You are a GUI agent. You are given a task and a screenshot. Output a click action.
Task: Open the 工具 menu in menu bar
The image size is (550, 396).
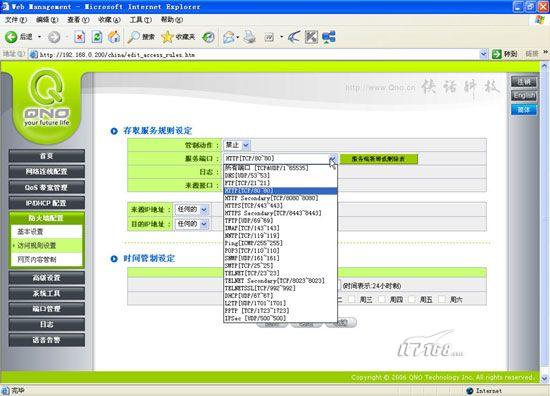pyautogui.click(x=141, y=20)
